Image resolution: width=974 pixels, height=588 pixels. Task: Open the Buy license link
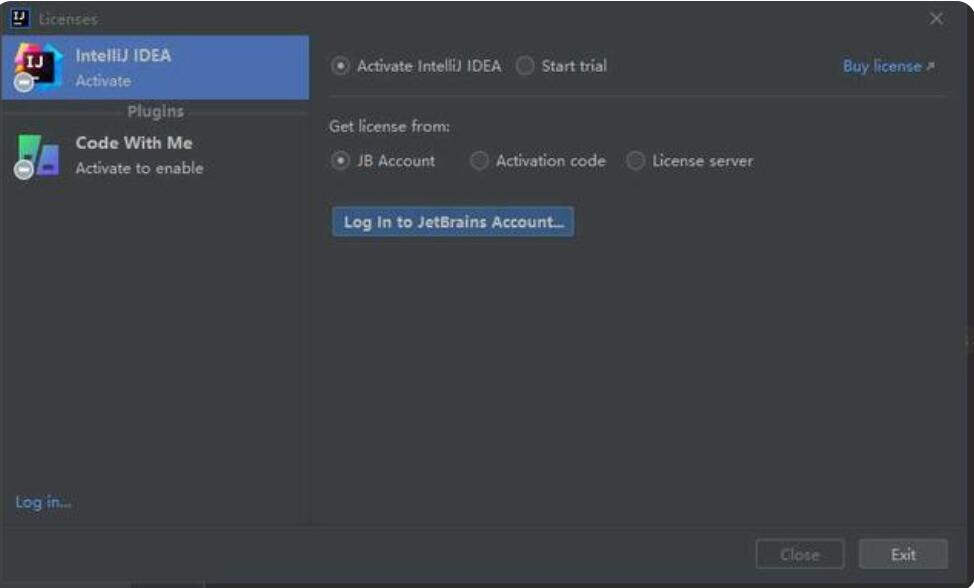[881, 66]
